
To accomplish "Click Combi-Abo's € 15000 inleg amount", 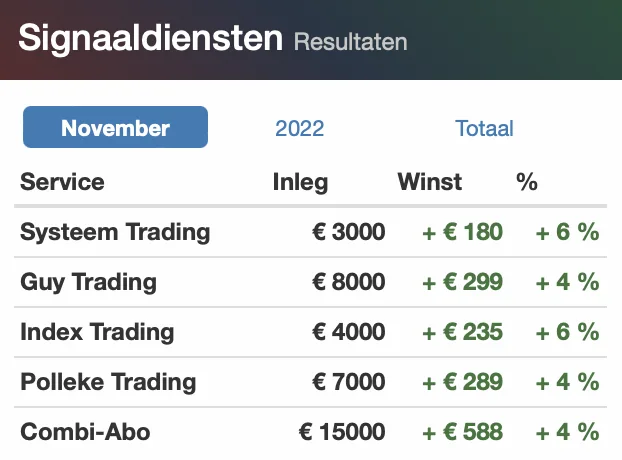I will [x=342, y=432].
